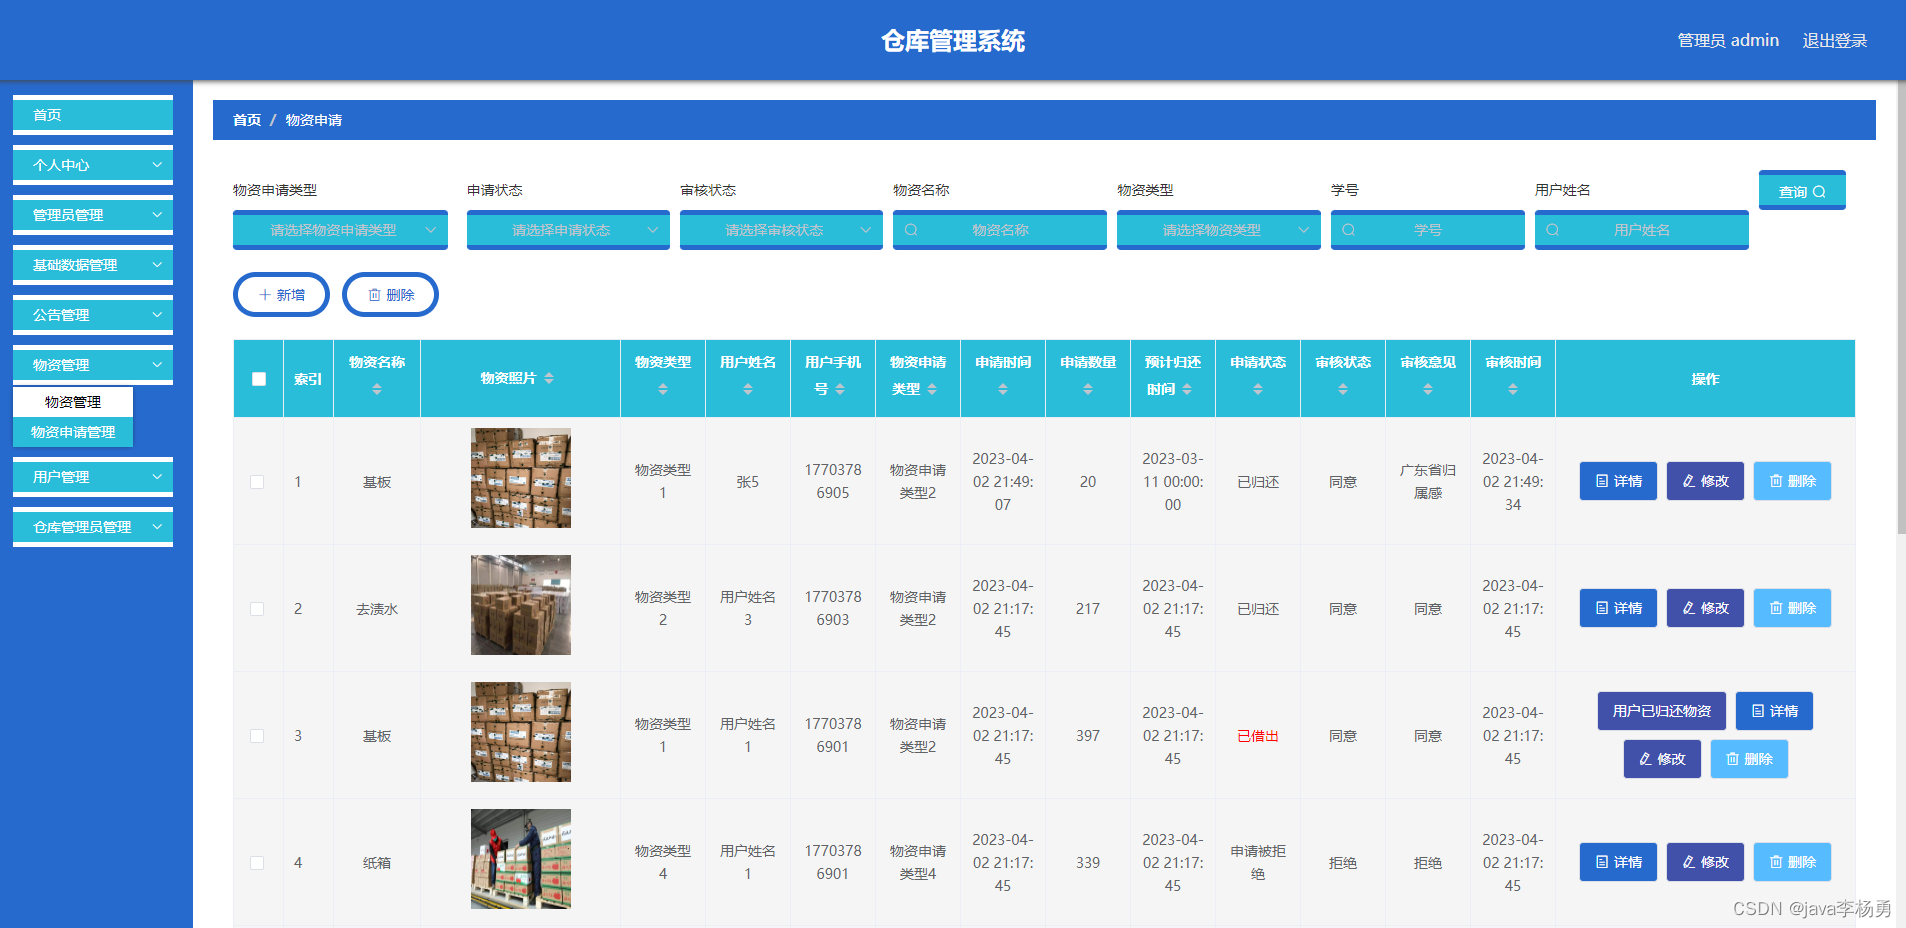1906x928 pixels.
Task: Check the row 4 纸箱 checkbox
Action: (x=257, y=863)
